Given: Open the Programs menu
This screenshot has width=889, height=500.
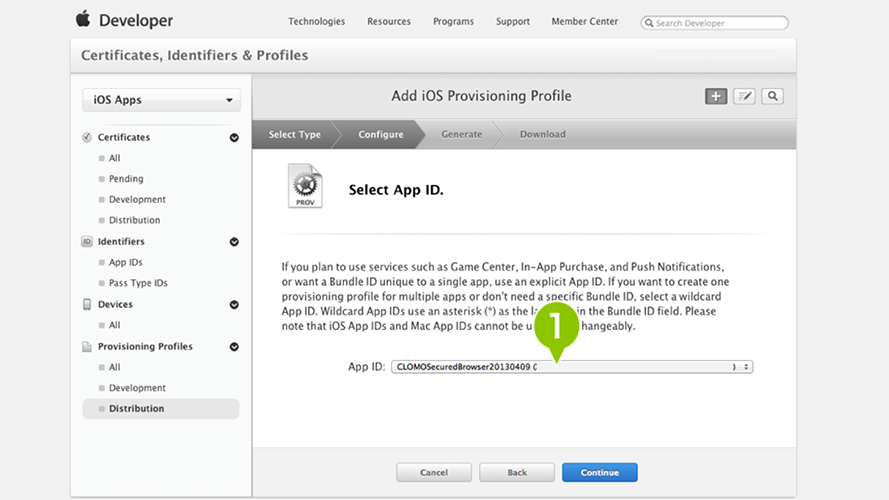Looking at the screenshot, I should (454, 22).
